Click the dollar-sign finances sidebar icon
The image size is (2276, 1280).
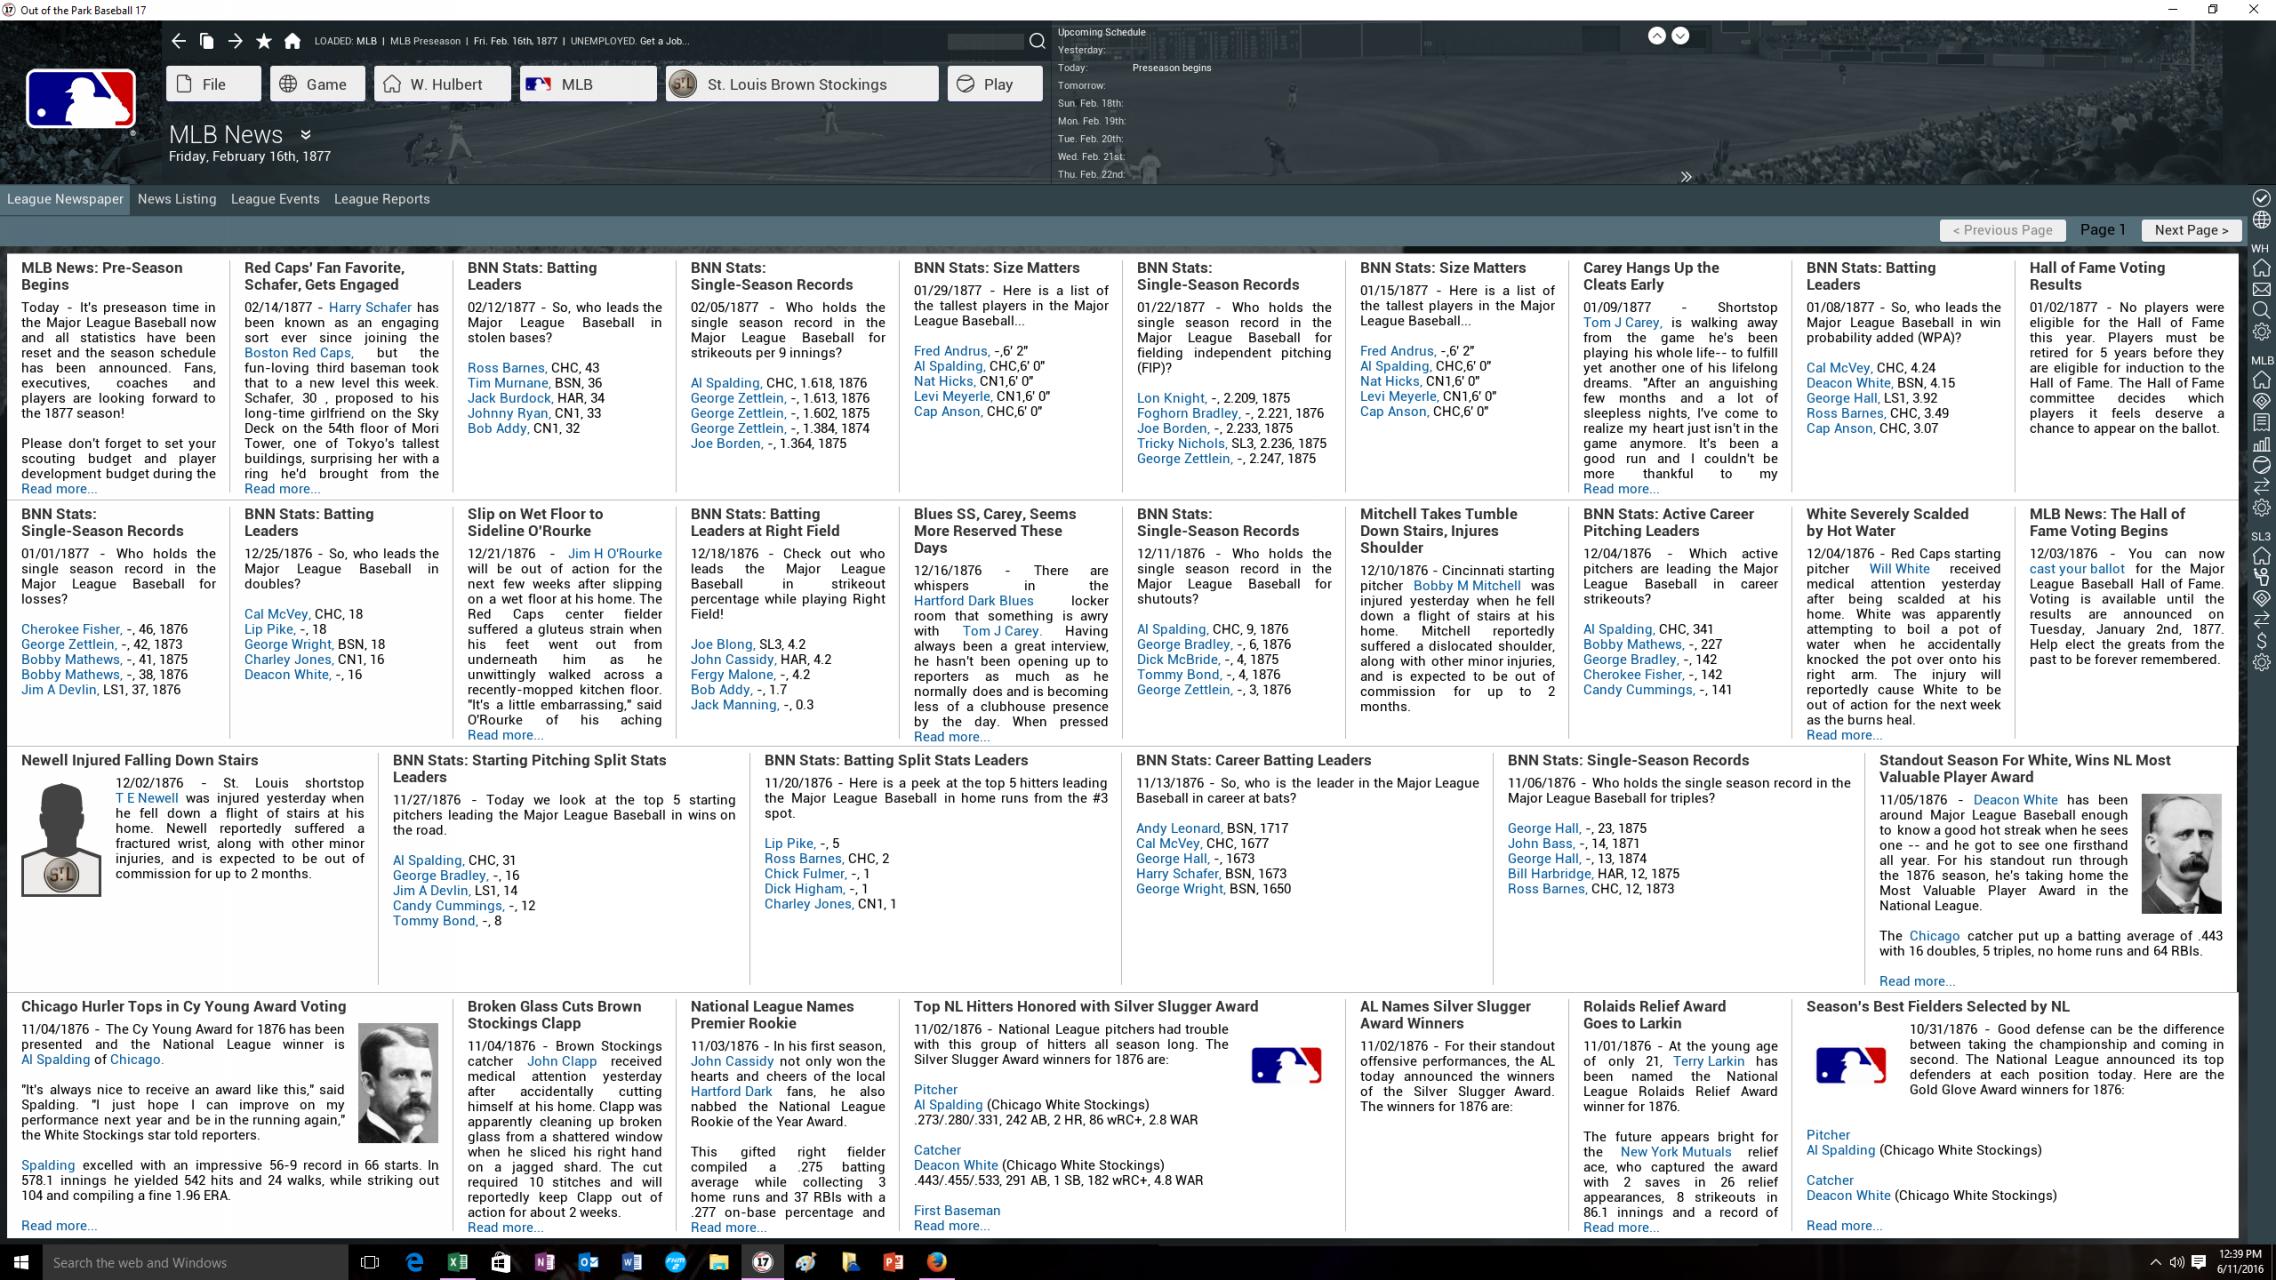2261,640
